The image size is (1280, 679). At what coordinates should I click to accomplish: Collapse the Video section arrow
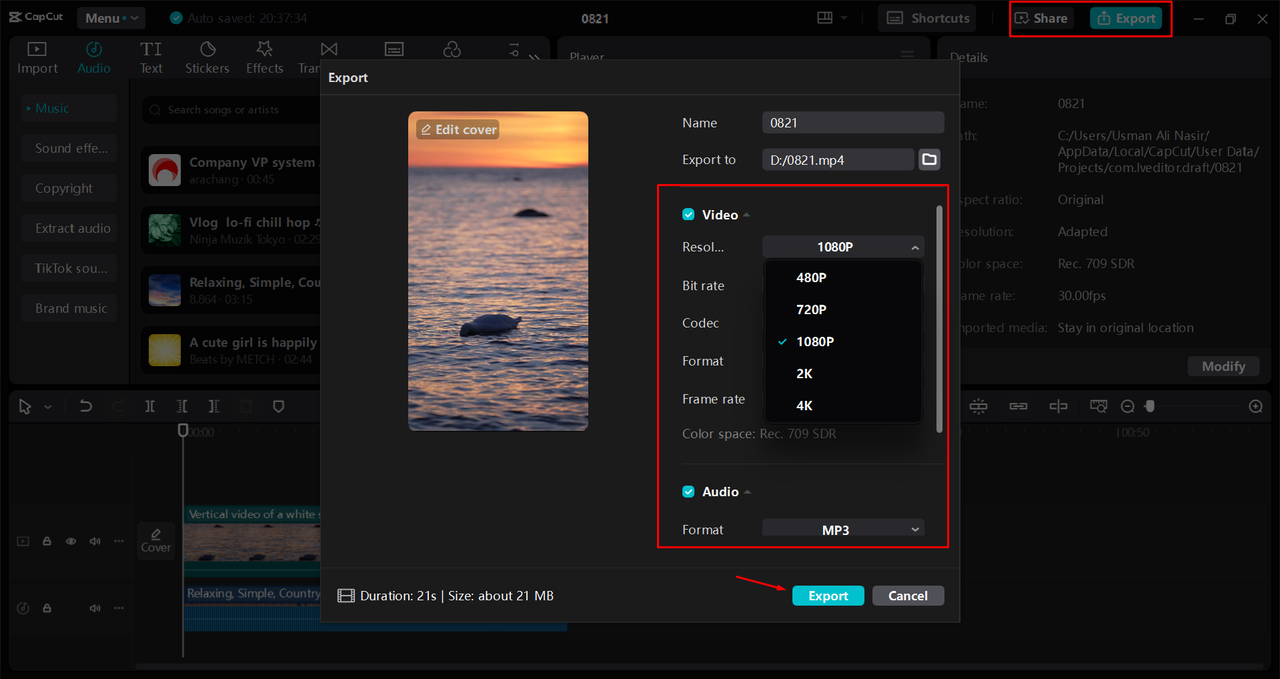pos(746,215)
